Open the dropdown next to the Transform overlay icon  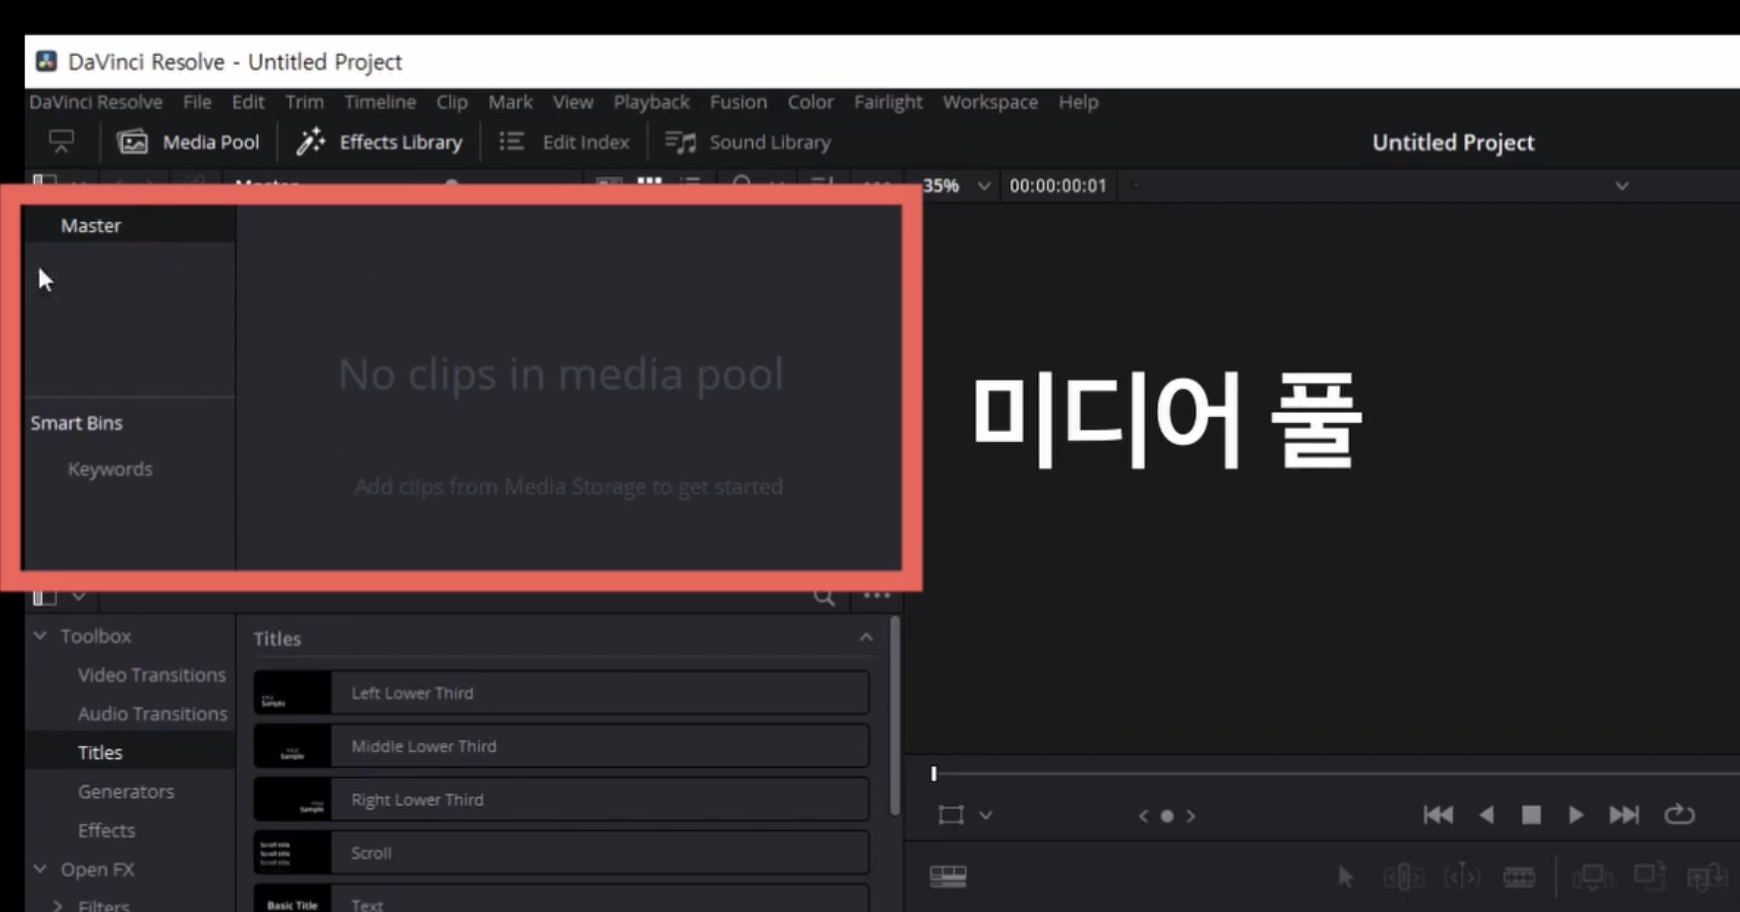986,815
